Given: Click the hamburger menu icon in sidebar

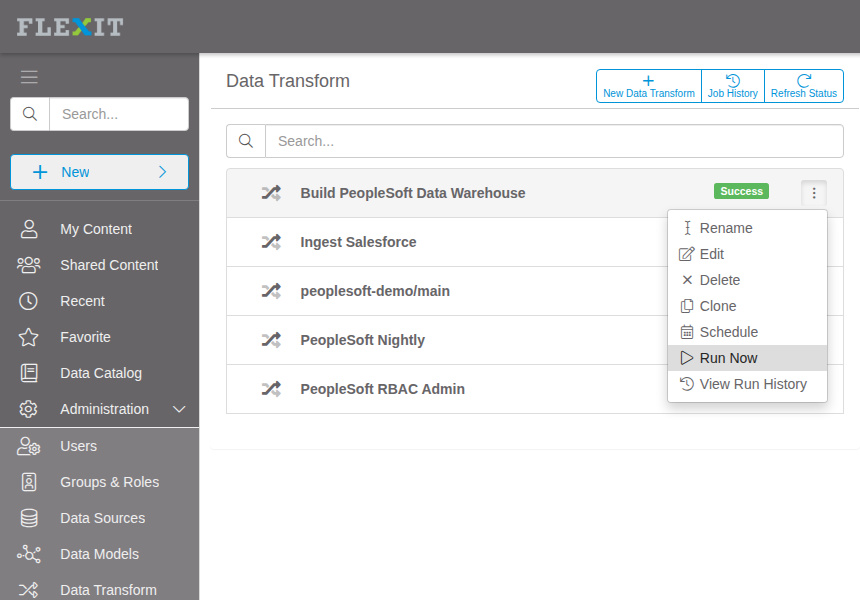Looking at the screenshot, I should click(29, 77).
